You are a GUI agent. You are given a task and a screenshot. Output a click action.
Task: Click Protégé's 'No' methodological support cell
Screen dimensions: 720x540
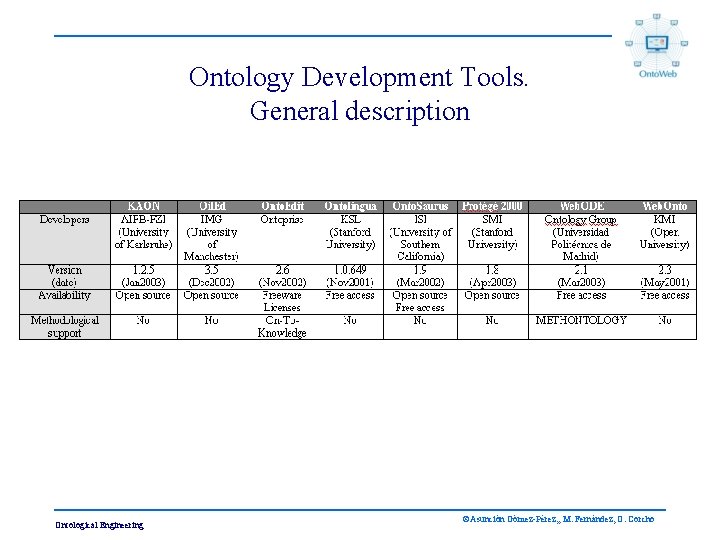point(492,327)
